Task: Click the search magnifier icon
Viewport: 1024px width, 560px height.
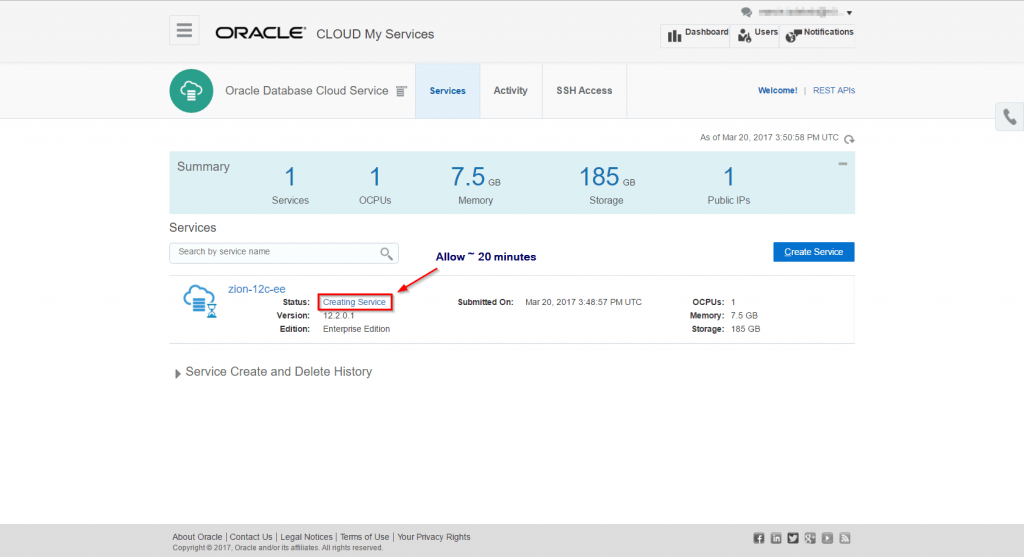Action: pos(386,253)
